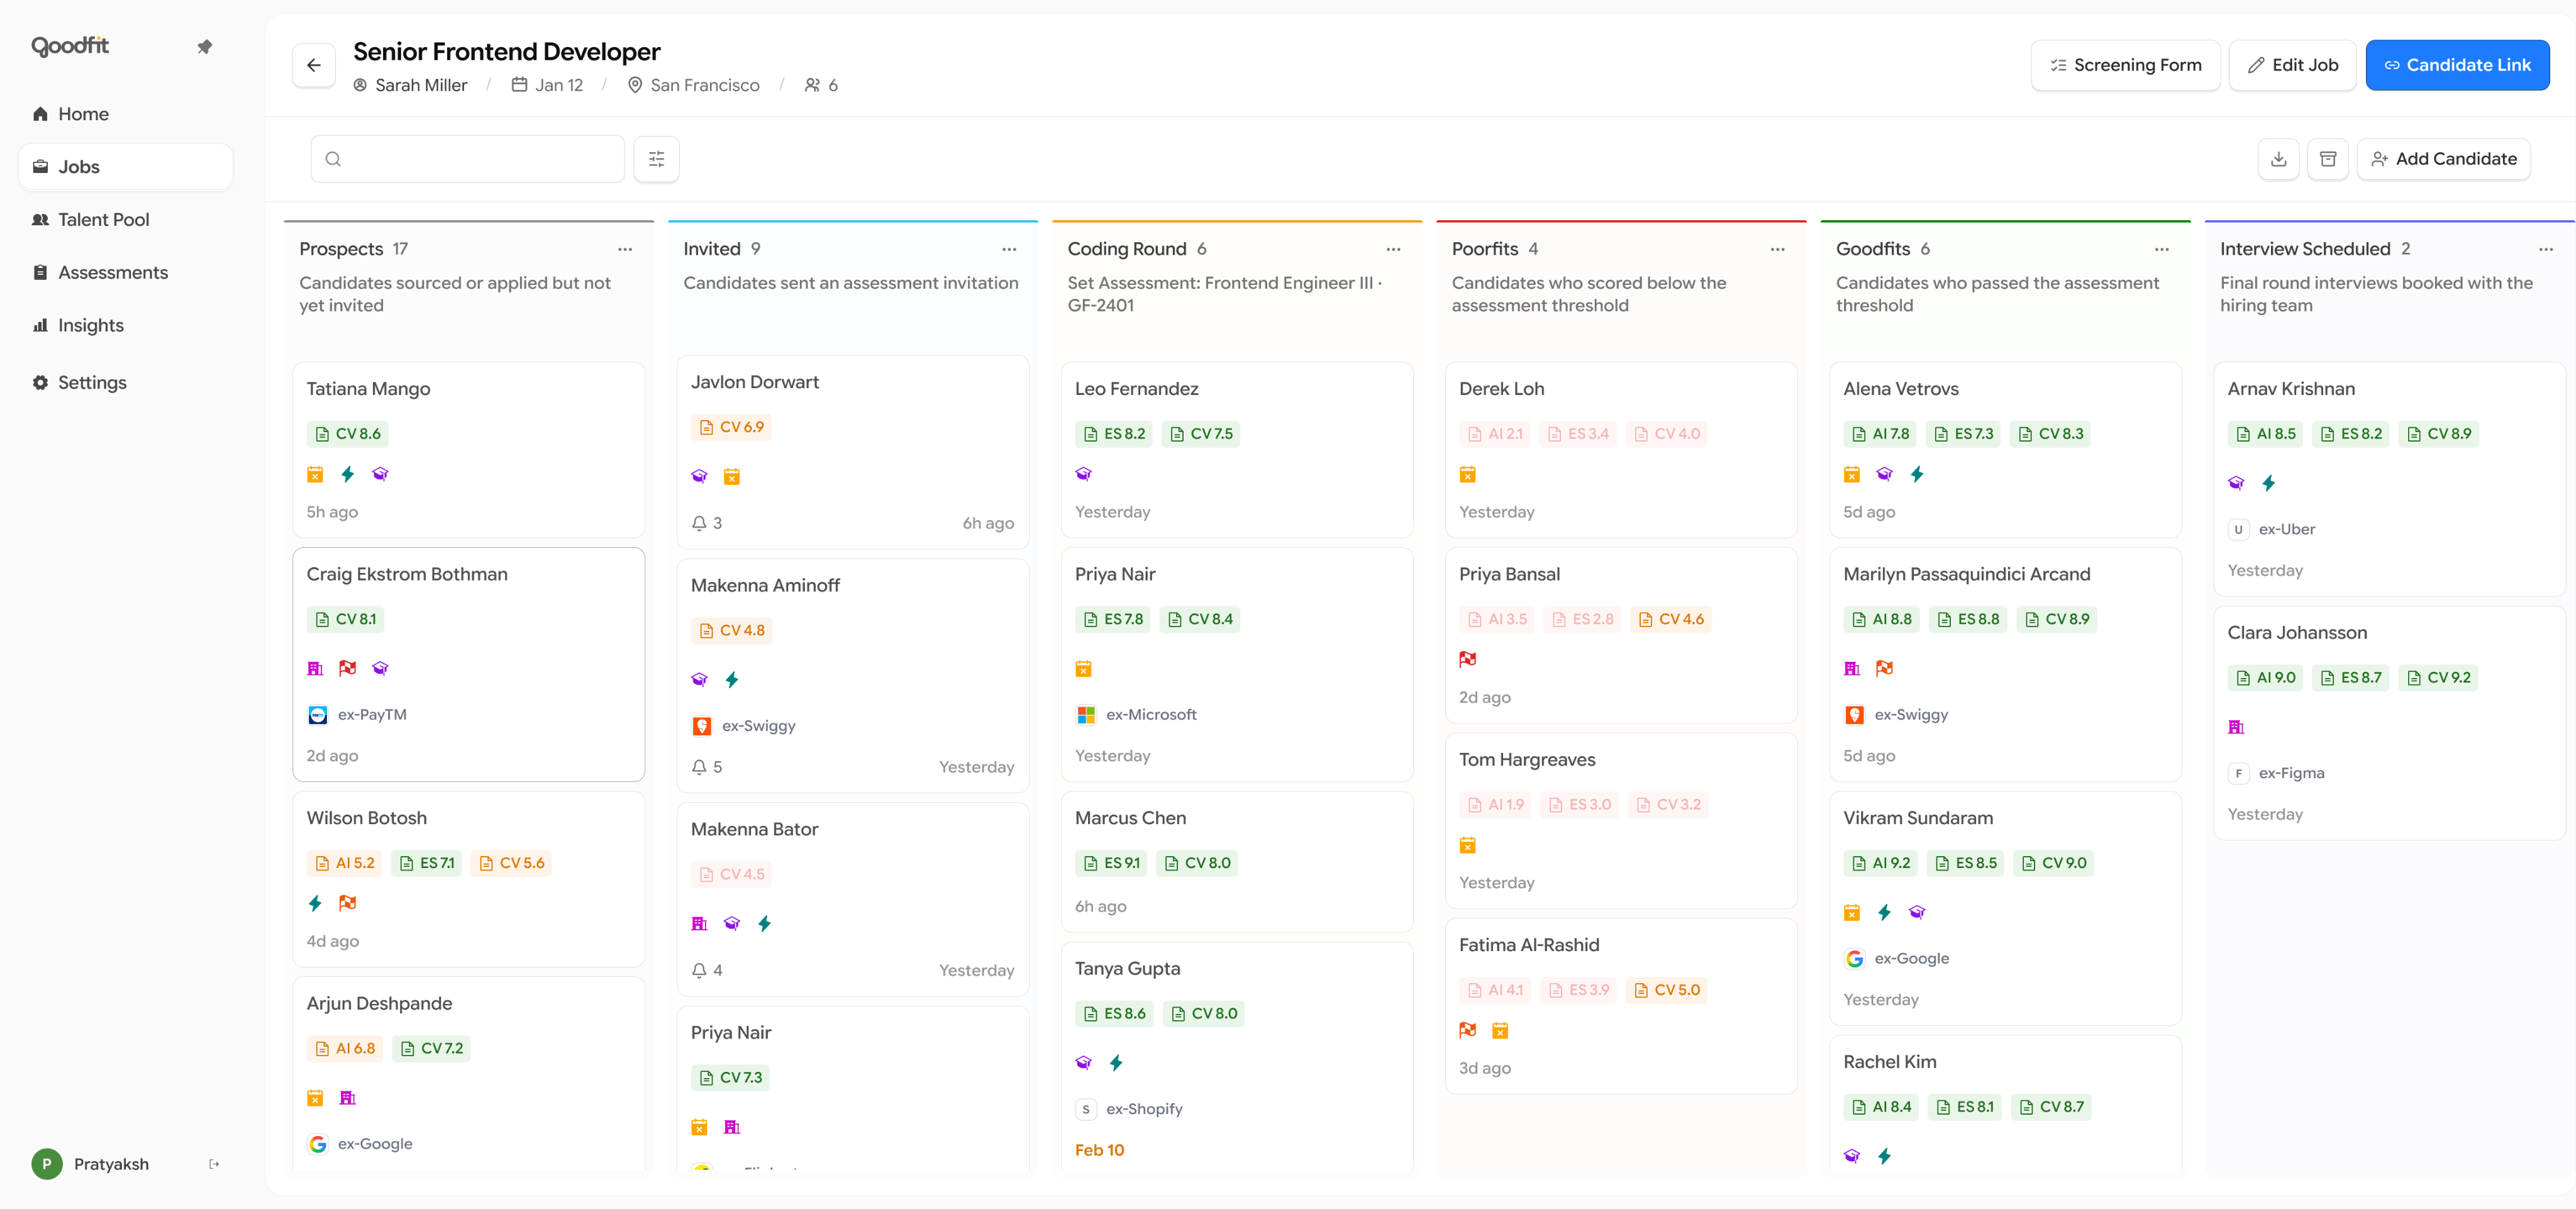
Task: Click the CV 7.2 badge on Arjun Deshpande
Action: point(431,1048)
